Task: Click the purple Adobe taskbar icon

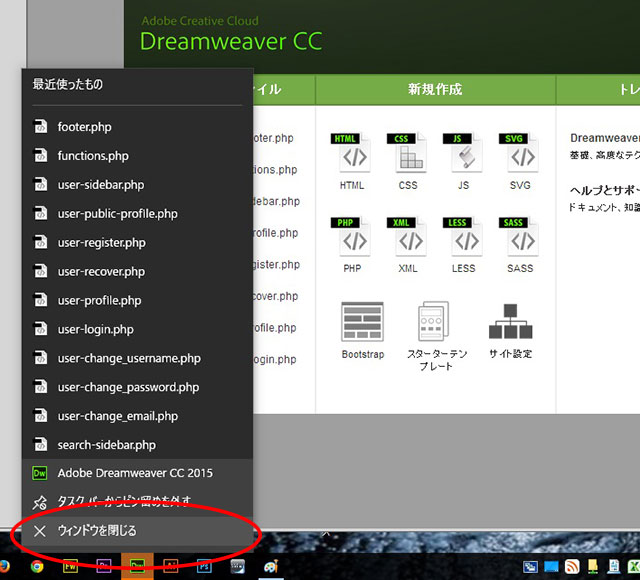Action: pyautogui.click(x=104, y=567)
